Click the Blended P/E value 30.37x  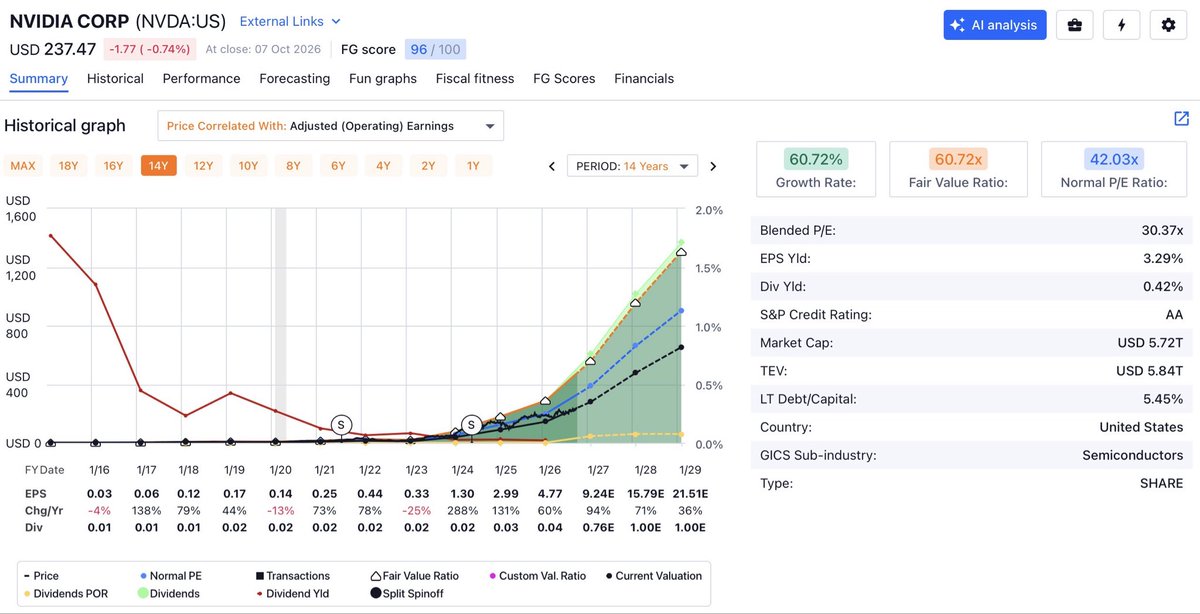pyautogui.click(x=1161, y=231)
